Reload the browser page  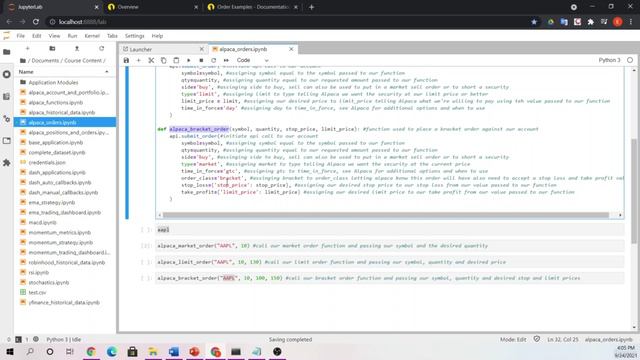(36, 22)
